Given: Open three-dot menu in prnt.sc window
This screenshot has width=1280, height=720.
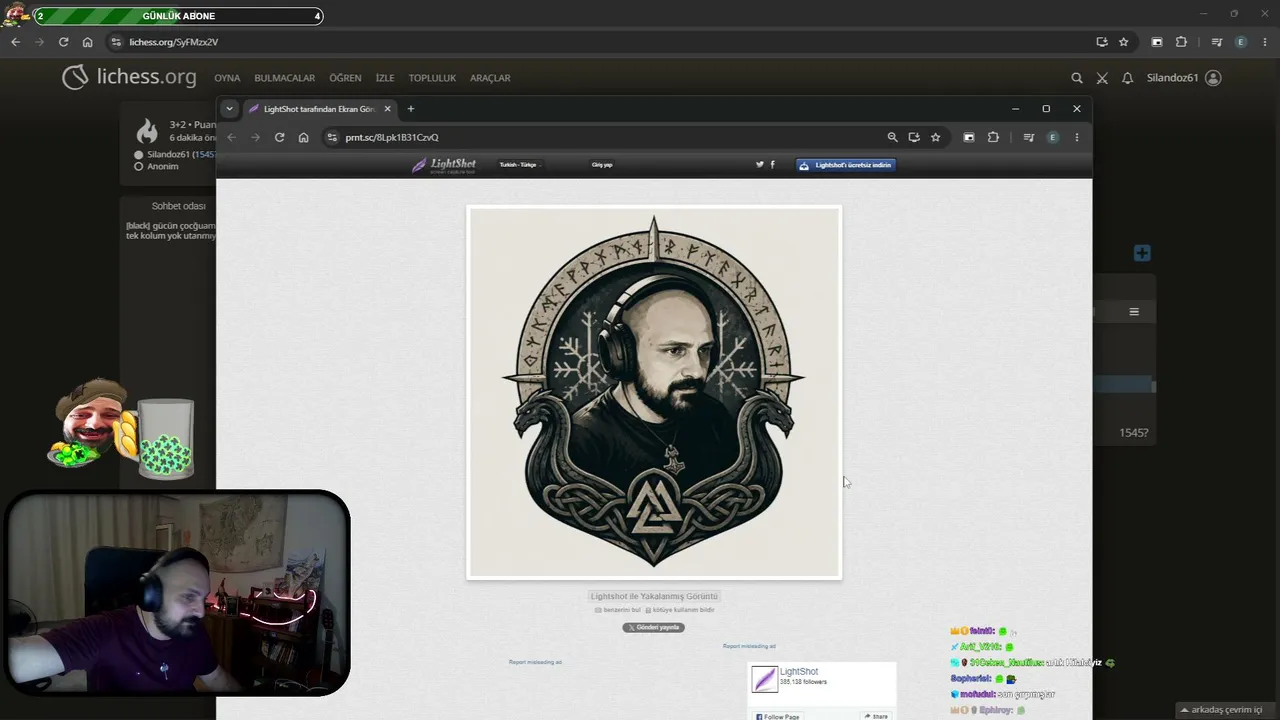Looking at the screenshot, I should [x=1076, y=137].
